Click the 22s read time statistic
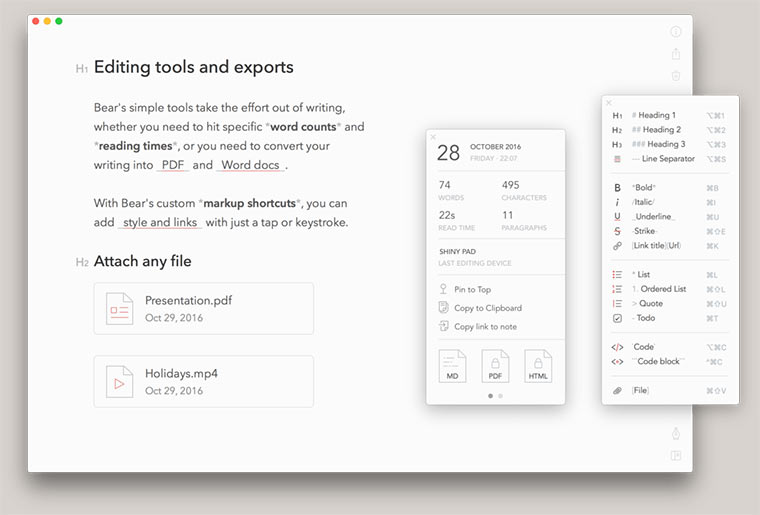 (456, 220)
